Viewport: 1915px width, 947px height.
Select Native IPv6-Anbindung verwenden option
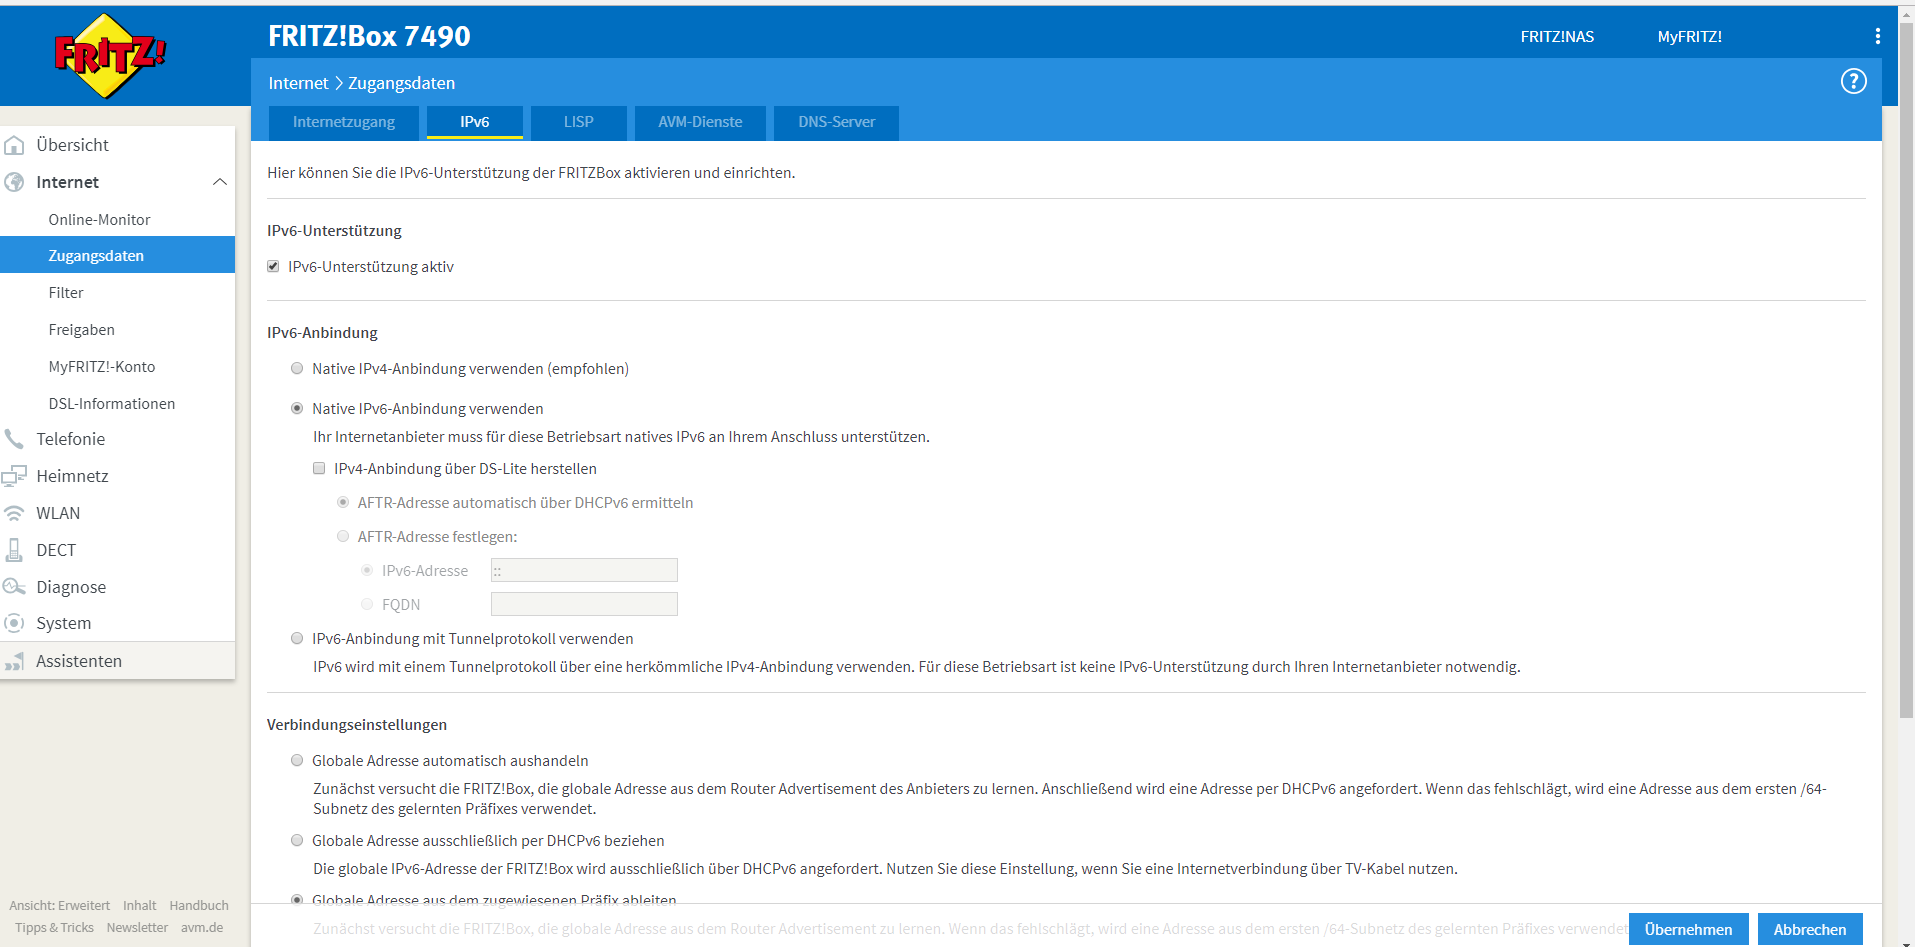click(x=297, y=408)
